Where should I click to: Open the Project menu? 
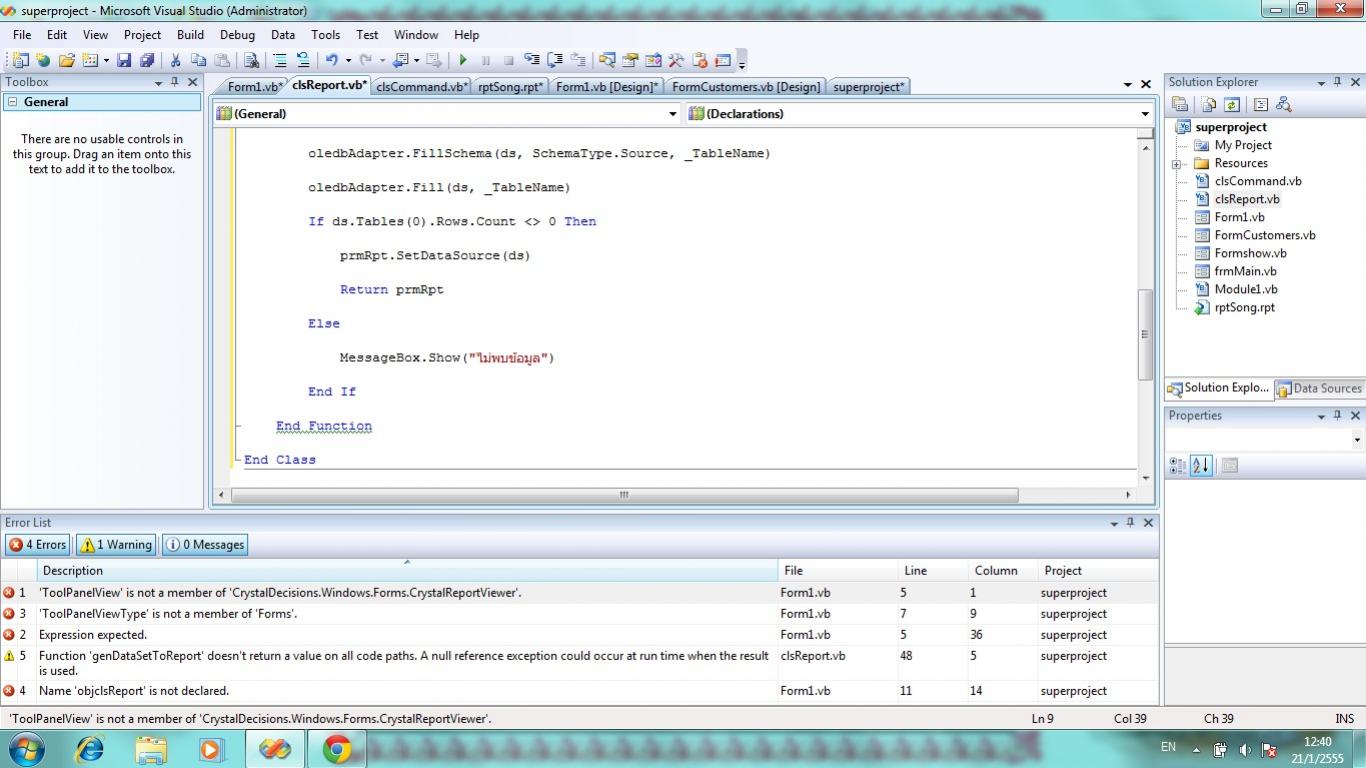click(142, 34)
